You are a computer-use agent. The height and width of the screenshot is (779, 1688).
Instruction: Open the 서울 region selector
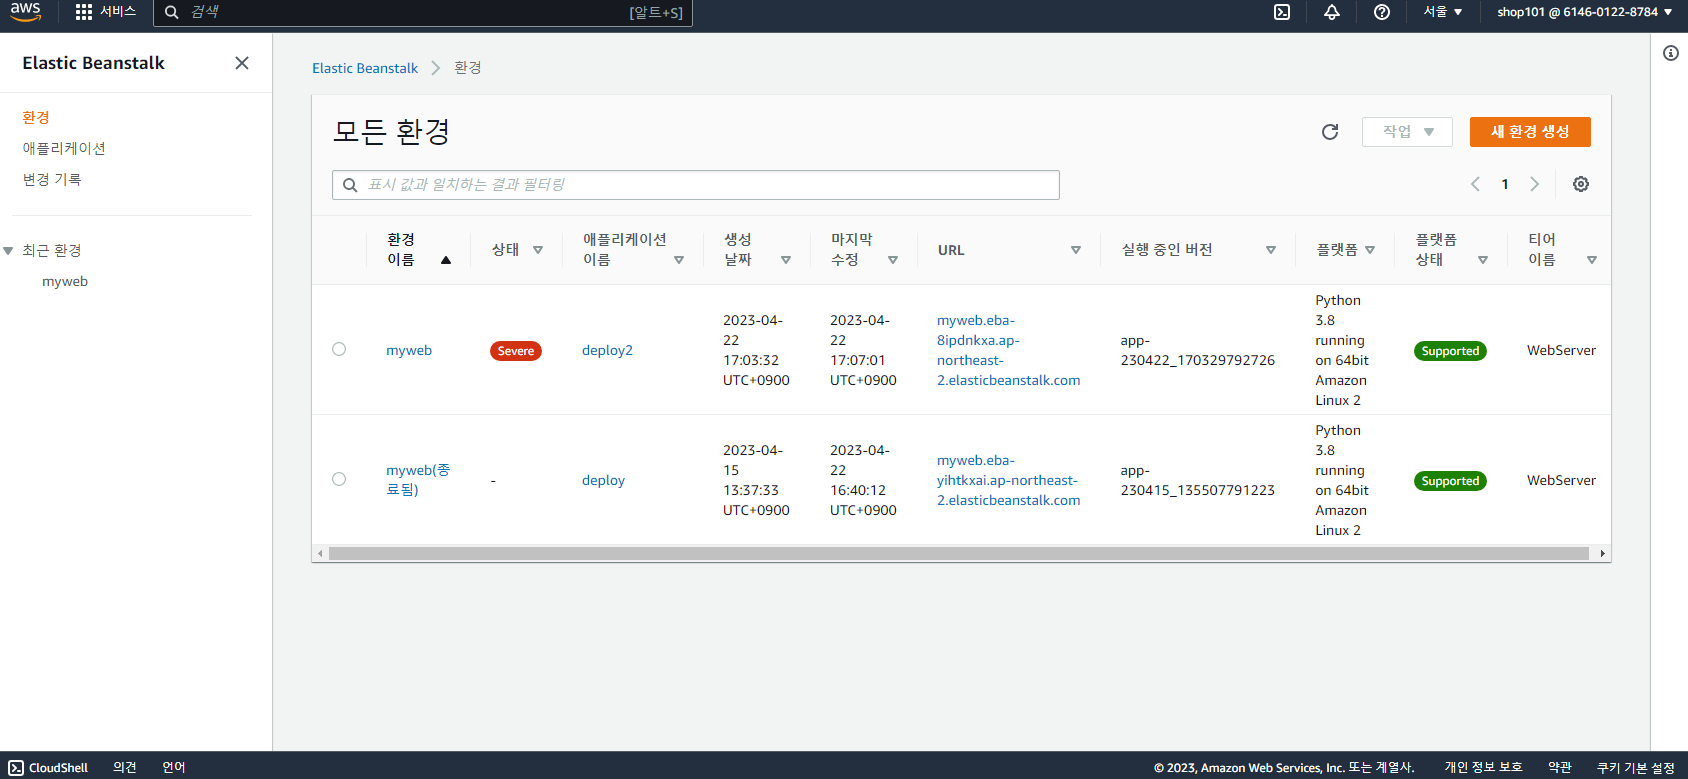(1443, 12)
